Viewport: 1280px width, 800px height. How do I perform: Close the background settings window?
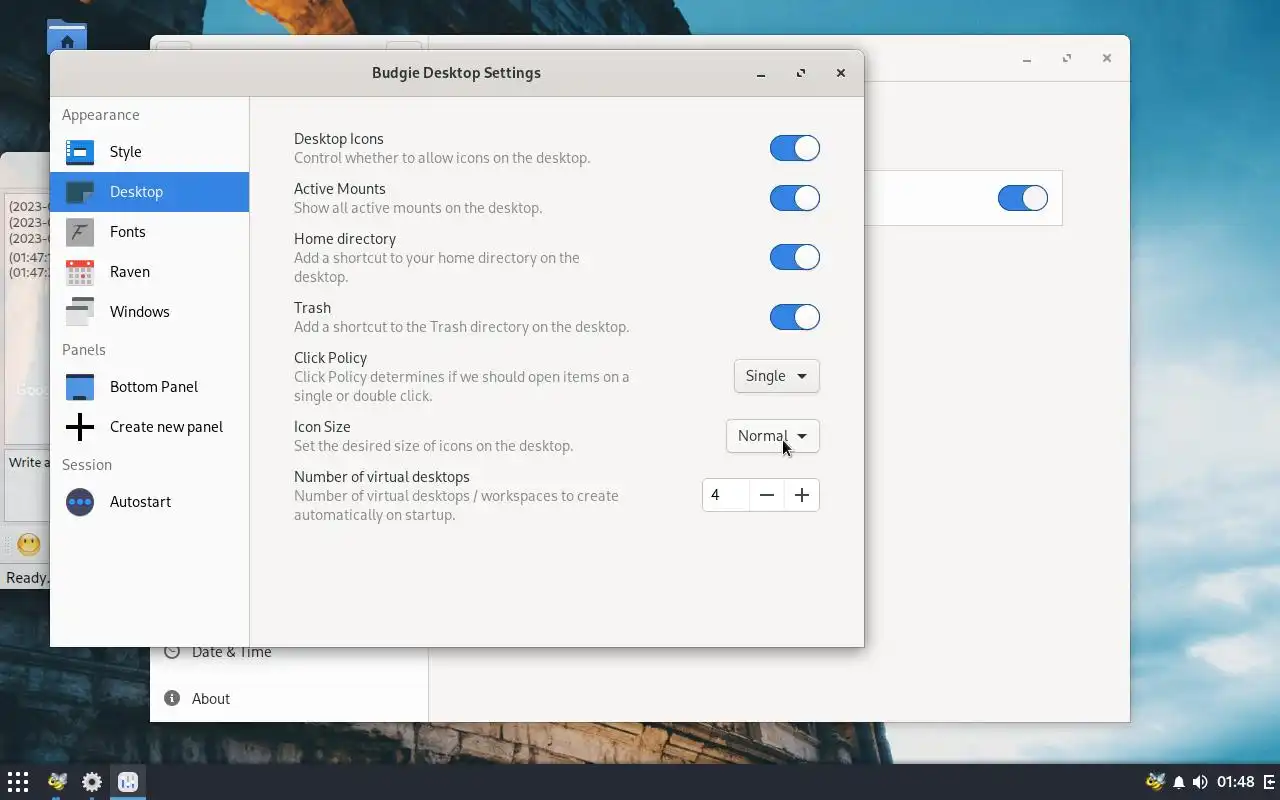click(1107, 58)
